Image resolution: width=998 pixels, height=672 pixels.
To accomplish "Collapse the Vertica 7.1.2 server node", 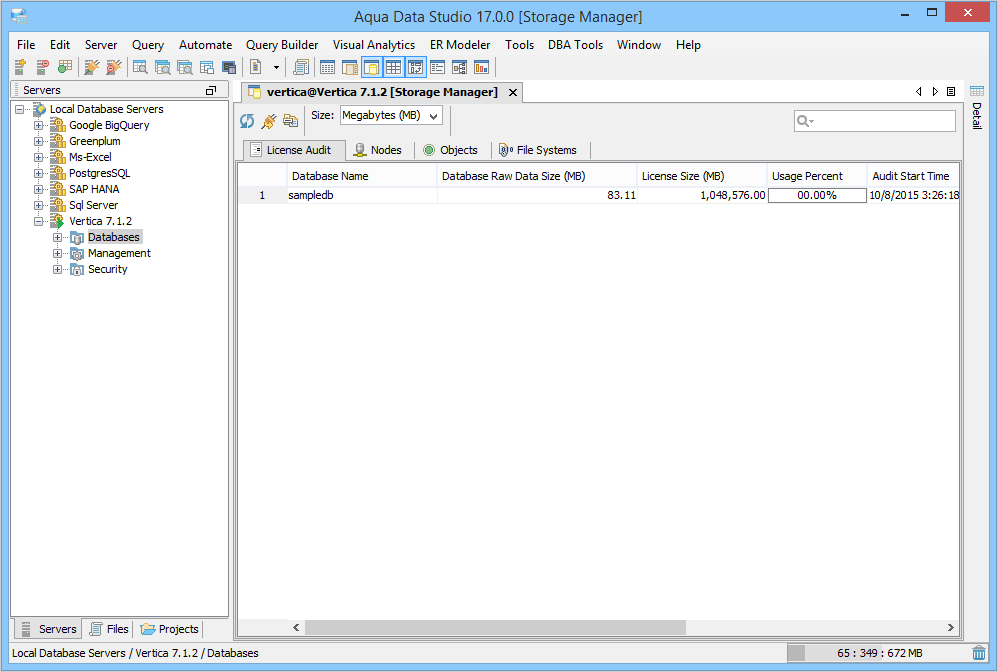I will (x=39, y=221).
